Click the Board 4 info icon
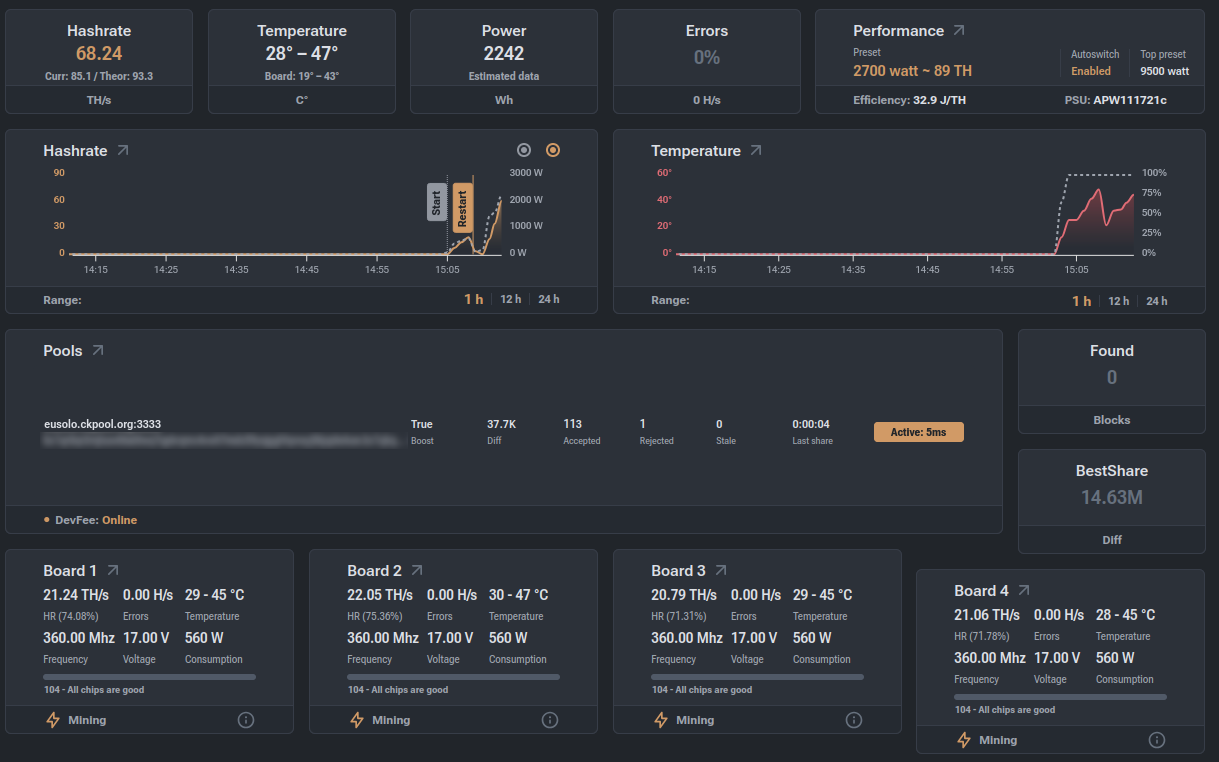 click(1157, 740)
